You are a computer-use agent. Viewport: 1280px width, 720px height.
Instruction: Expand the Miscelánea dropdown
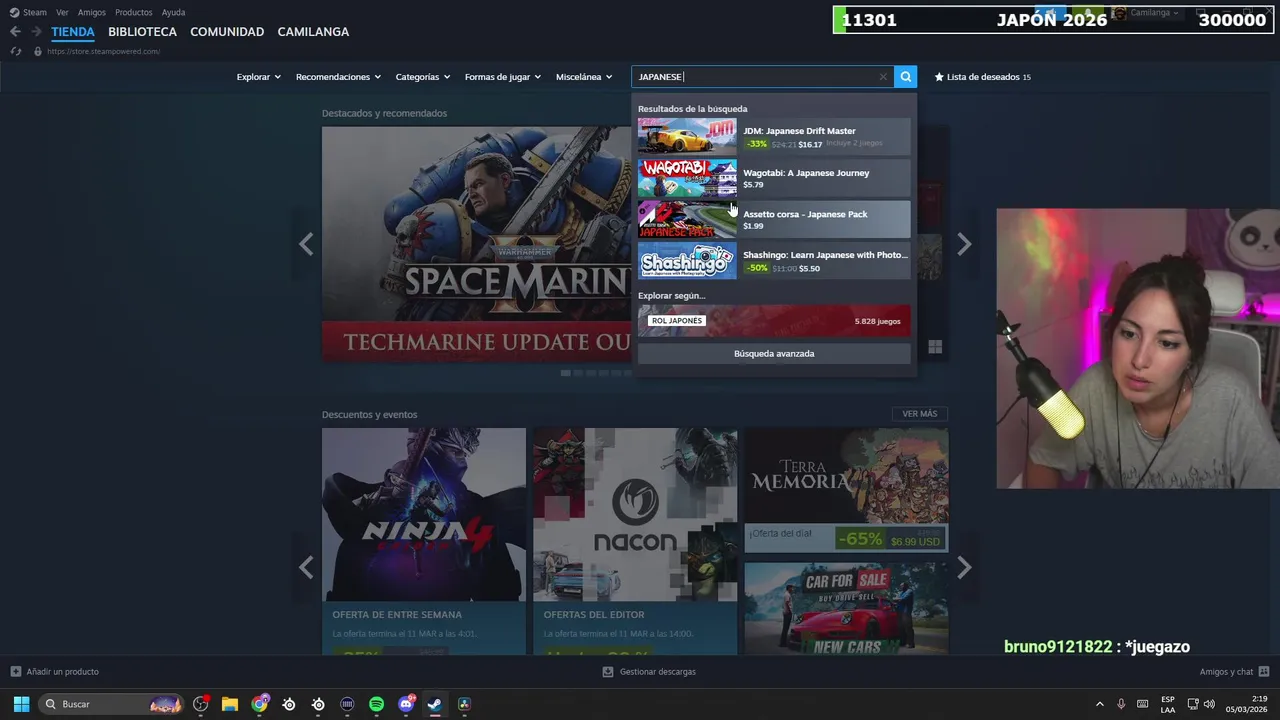point(584,77)
